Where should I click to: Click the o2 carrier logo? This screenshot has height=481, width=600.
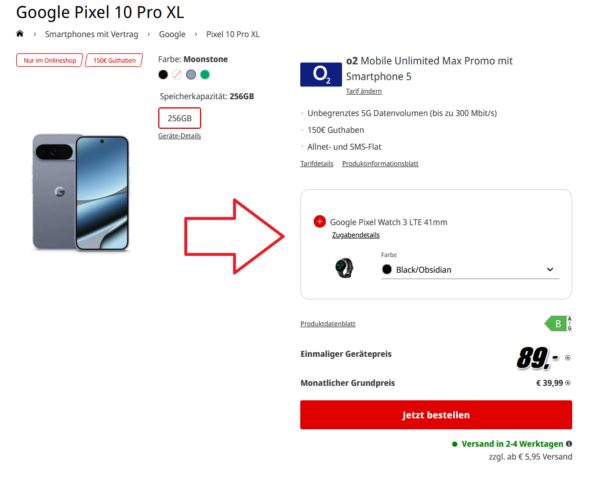[x=321, y=74]
